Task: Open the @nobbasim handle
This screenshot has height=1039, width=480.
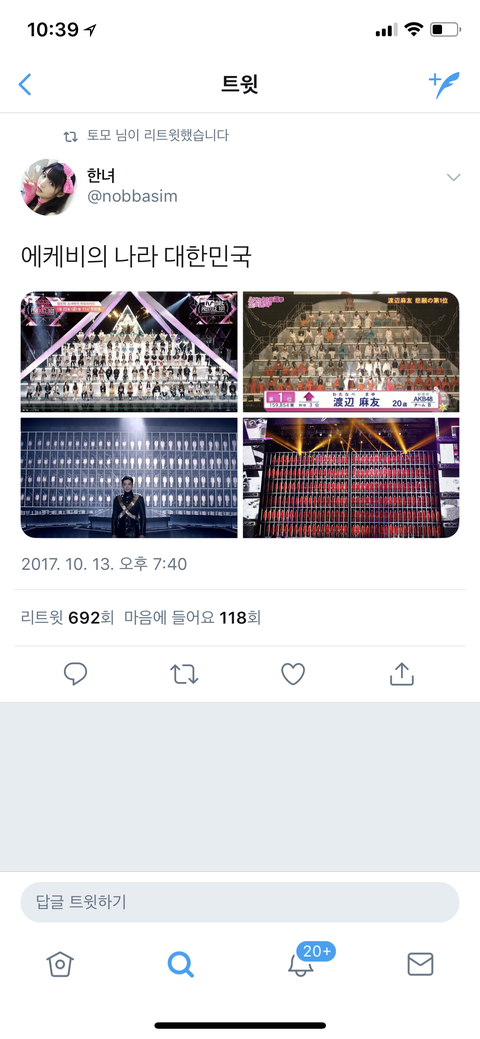Action: [x=132, y=197]
